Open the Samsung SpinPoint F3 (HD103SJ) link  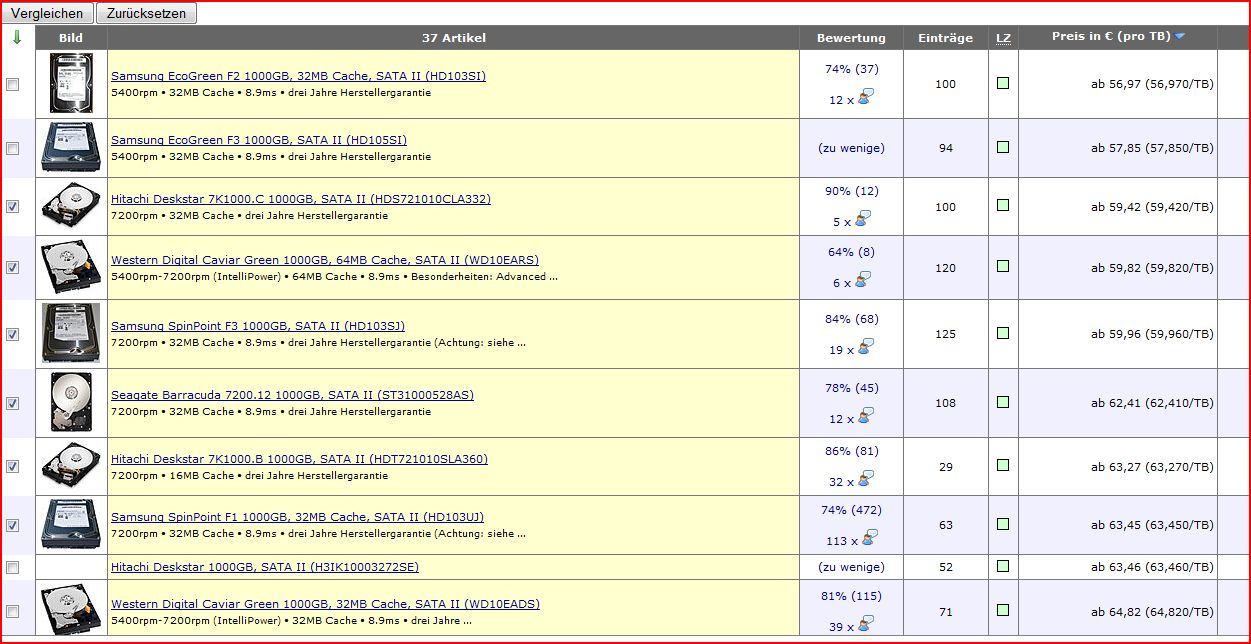(x=258, y=326)
